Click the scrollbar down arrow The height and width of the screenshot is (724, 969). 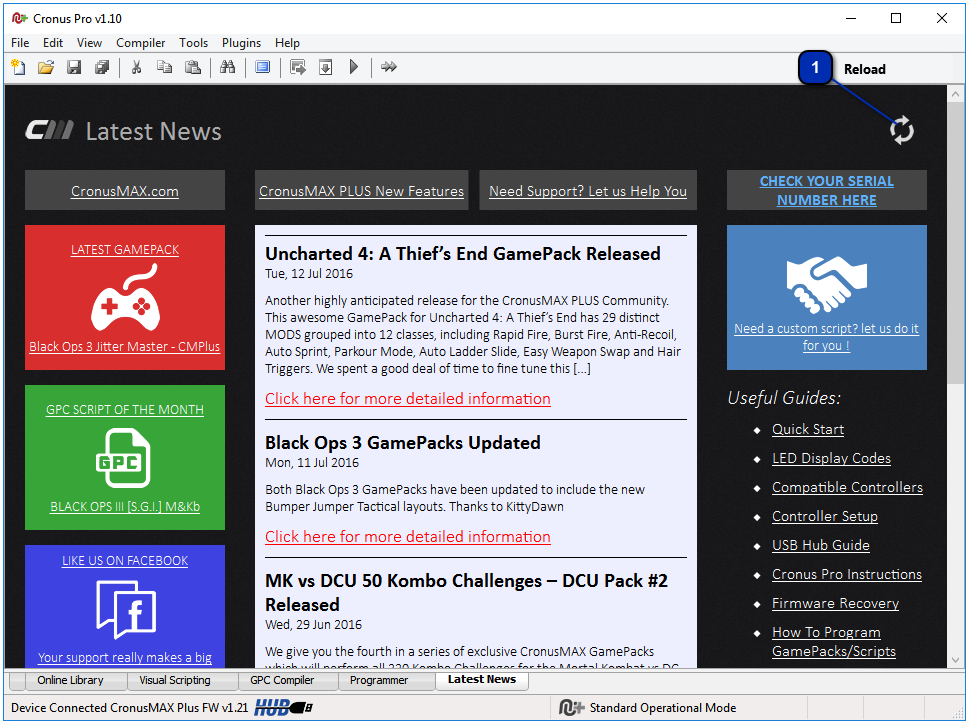(x=955, y=659)
